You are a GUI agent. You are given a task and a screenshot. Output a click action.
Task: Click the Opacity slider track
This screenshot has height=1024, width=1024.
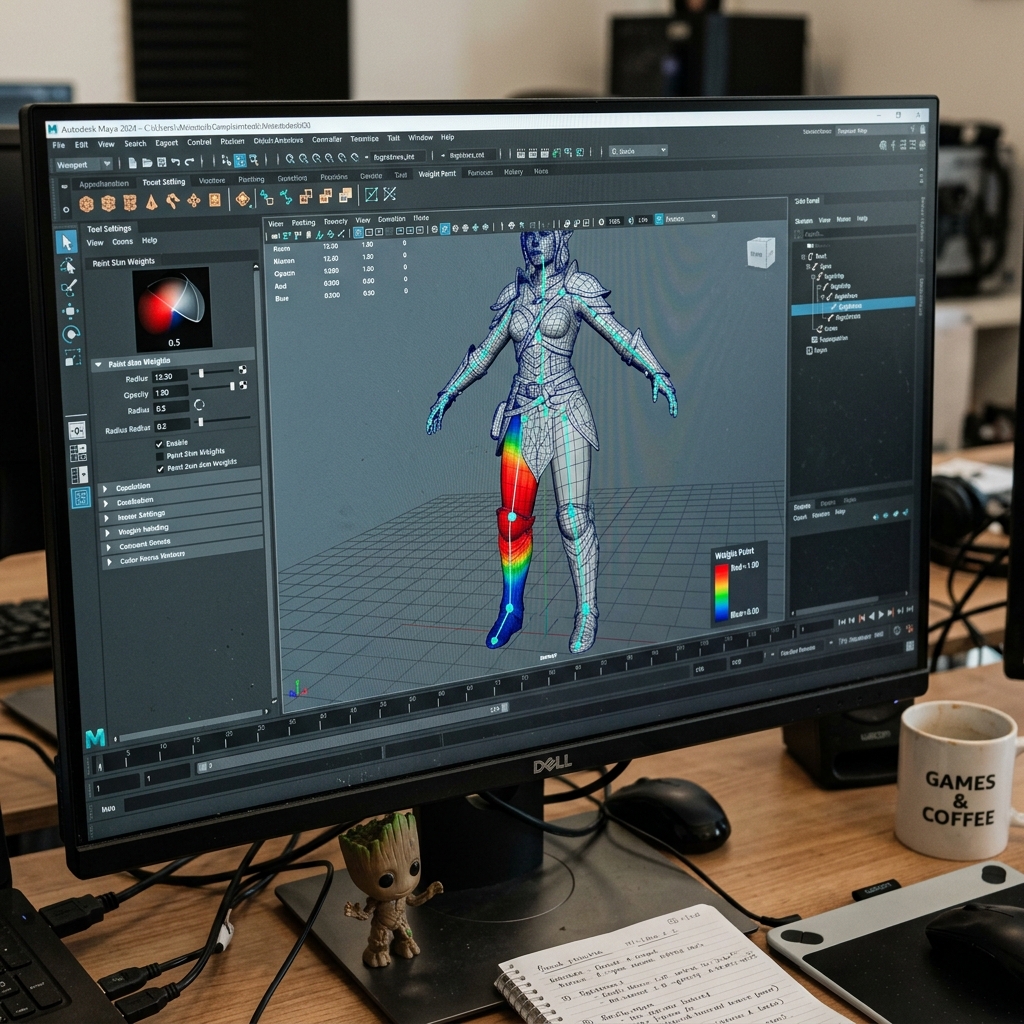(x=212, y=387)
